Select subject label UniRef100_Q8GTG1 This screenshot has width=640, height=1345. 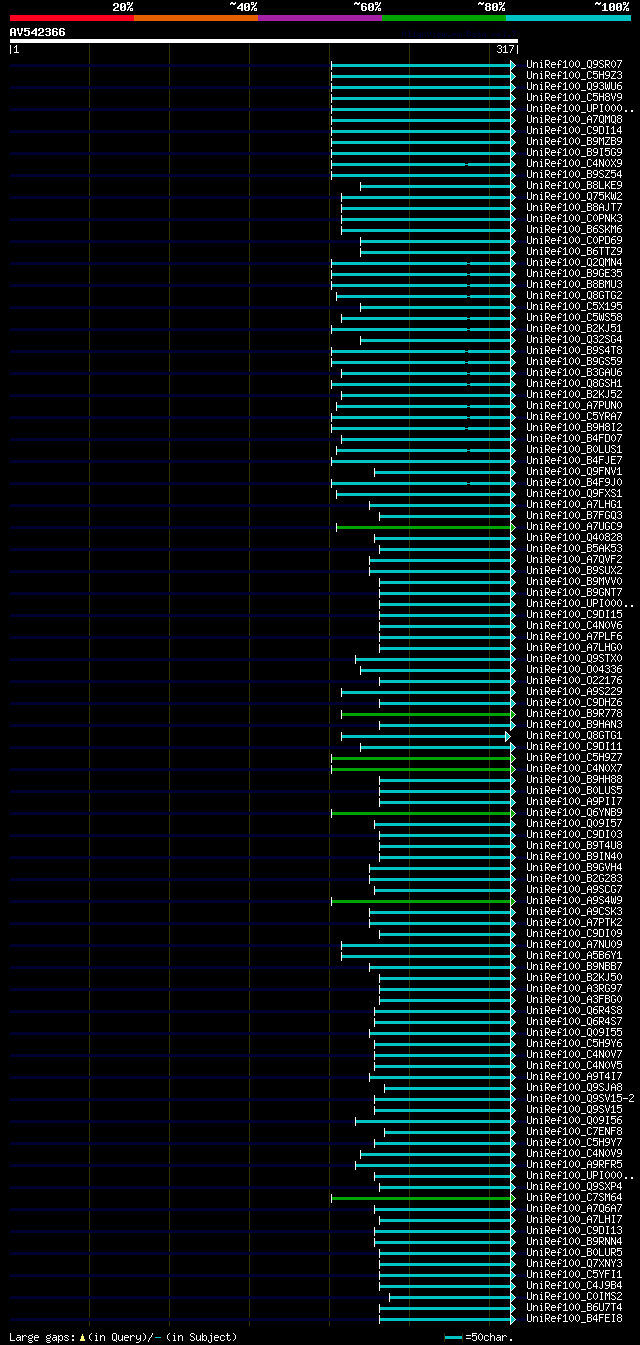[x=573, y=736]
